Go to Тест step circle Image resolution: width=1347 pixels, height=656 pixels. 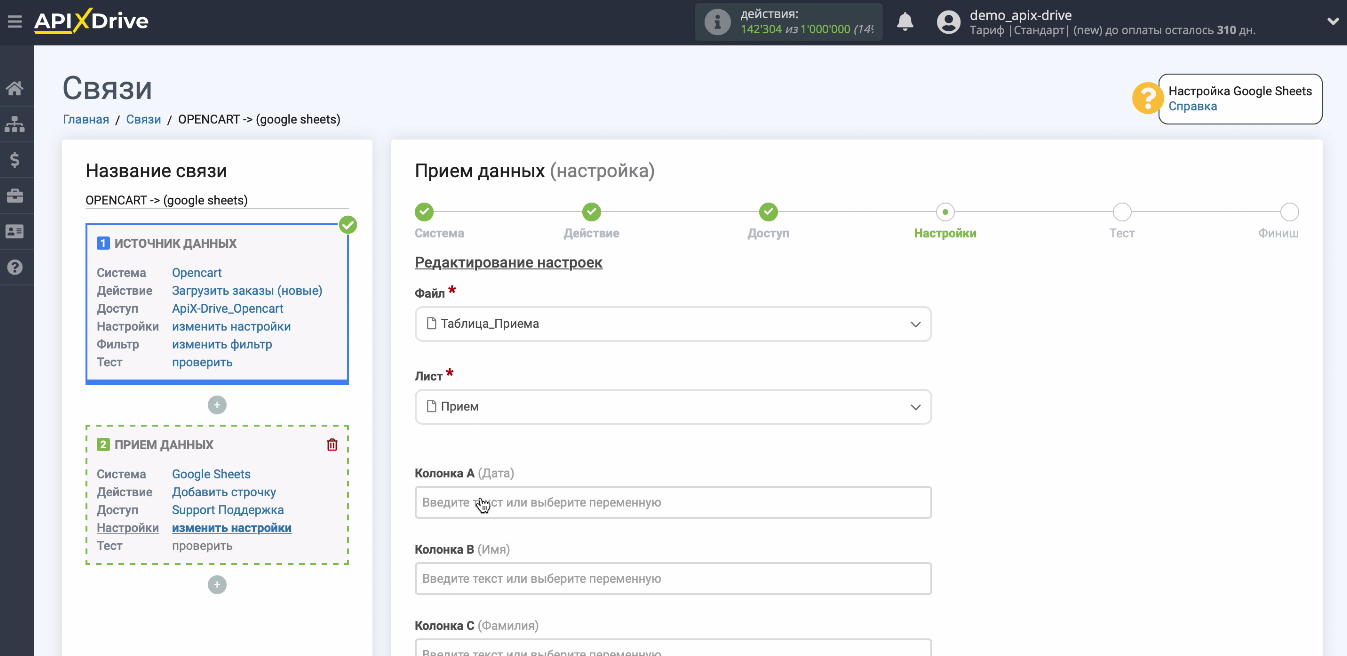[1122, 212]
